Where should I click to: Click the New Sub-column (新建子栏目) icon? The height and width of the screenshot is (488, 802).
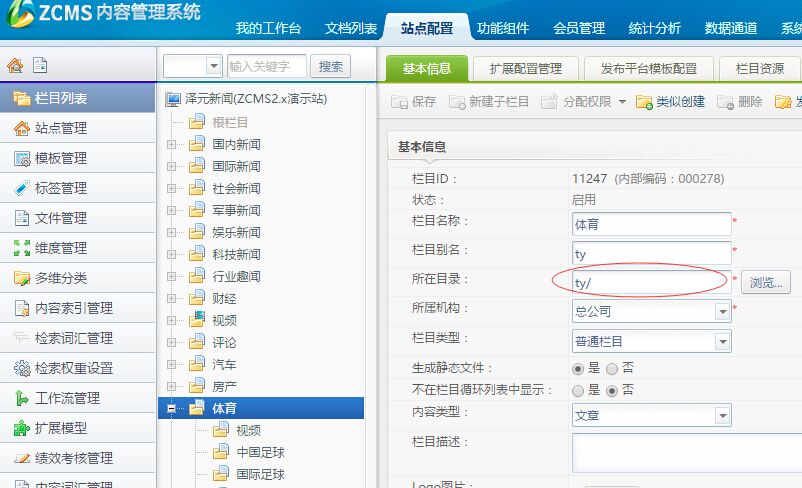tap(458, 102)
